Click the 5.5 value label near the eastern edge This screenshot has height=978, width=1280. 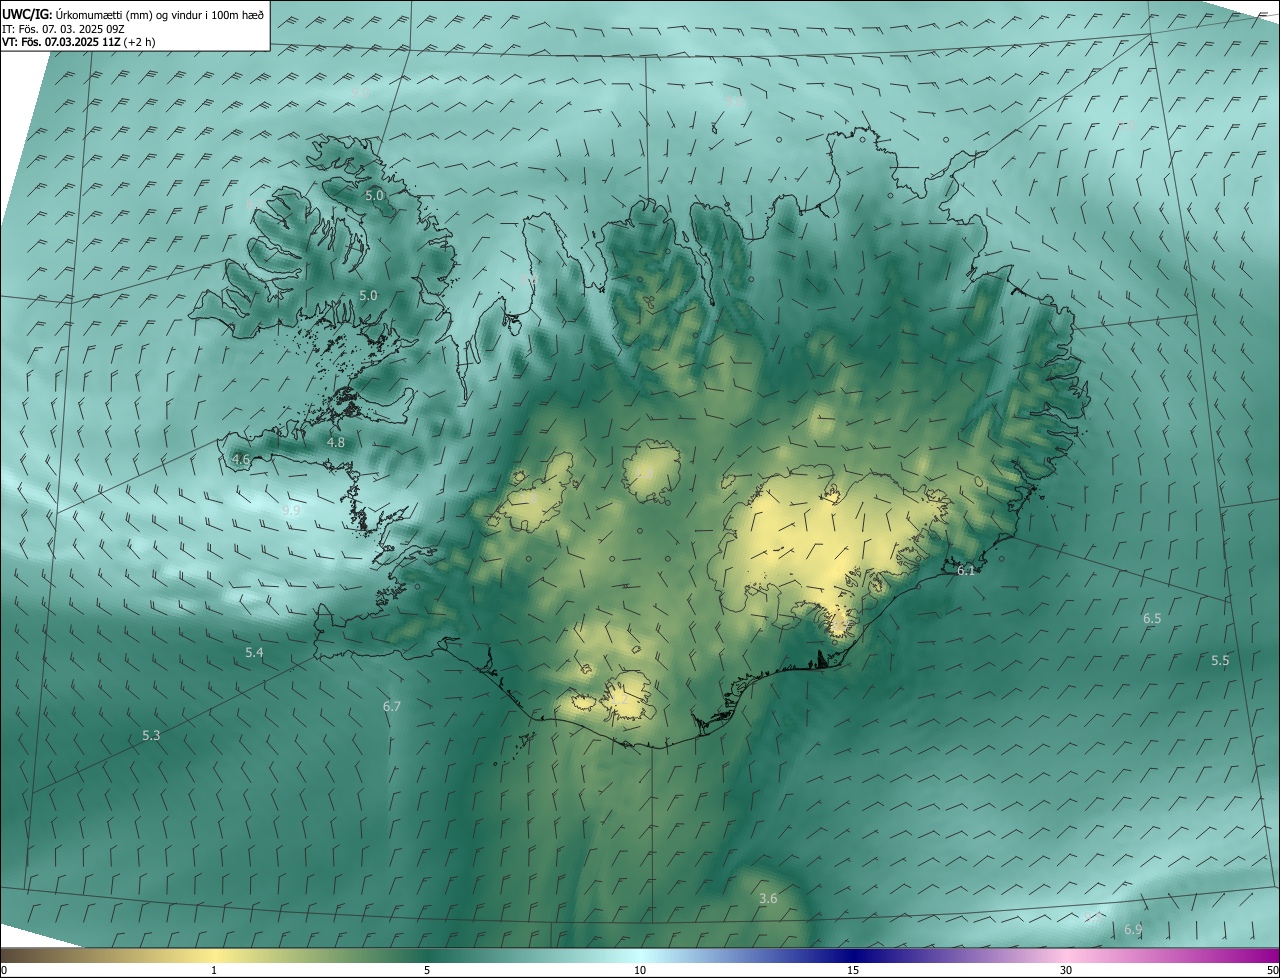1220,661
